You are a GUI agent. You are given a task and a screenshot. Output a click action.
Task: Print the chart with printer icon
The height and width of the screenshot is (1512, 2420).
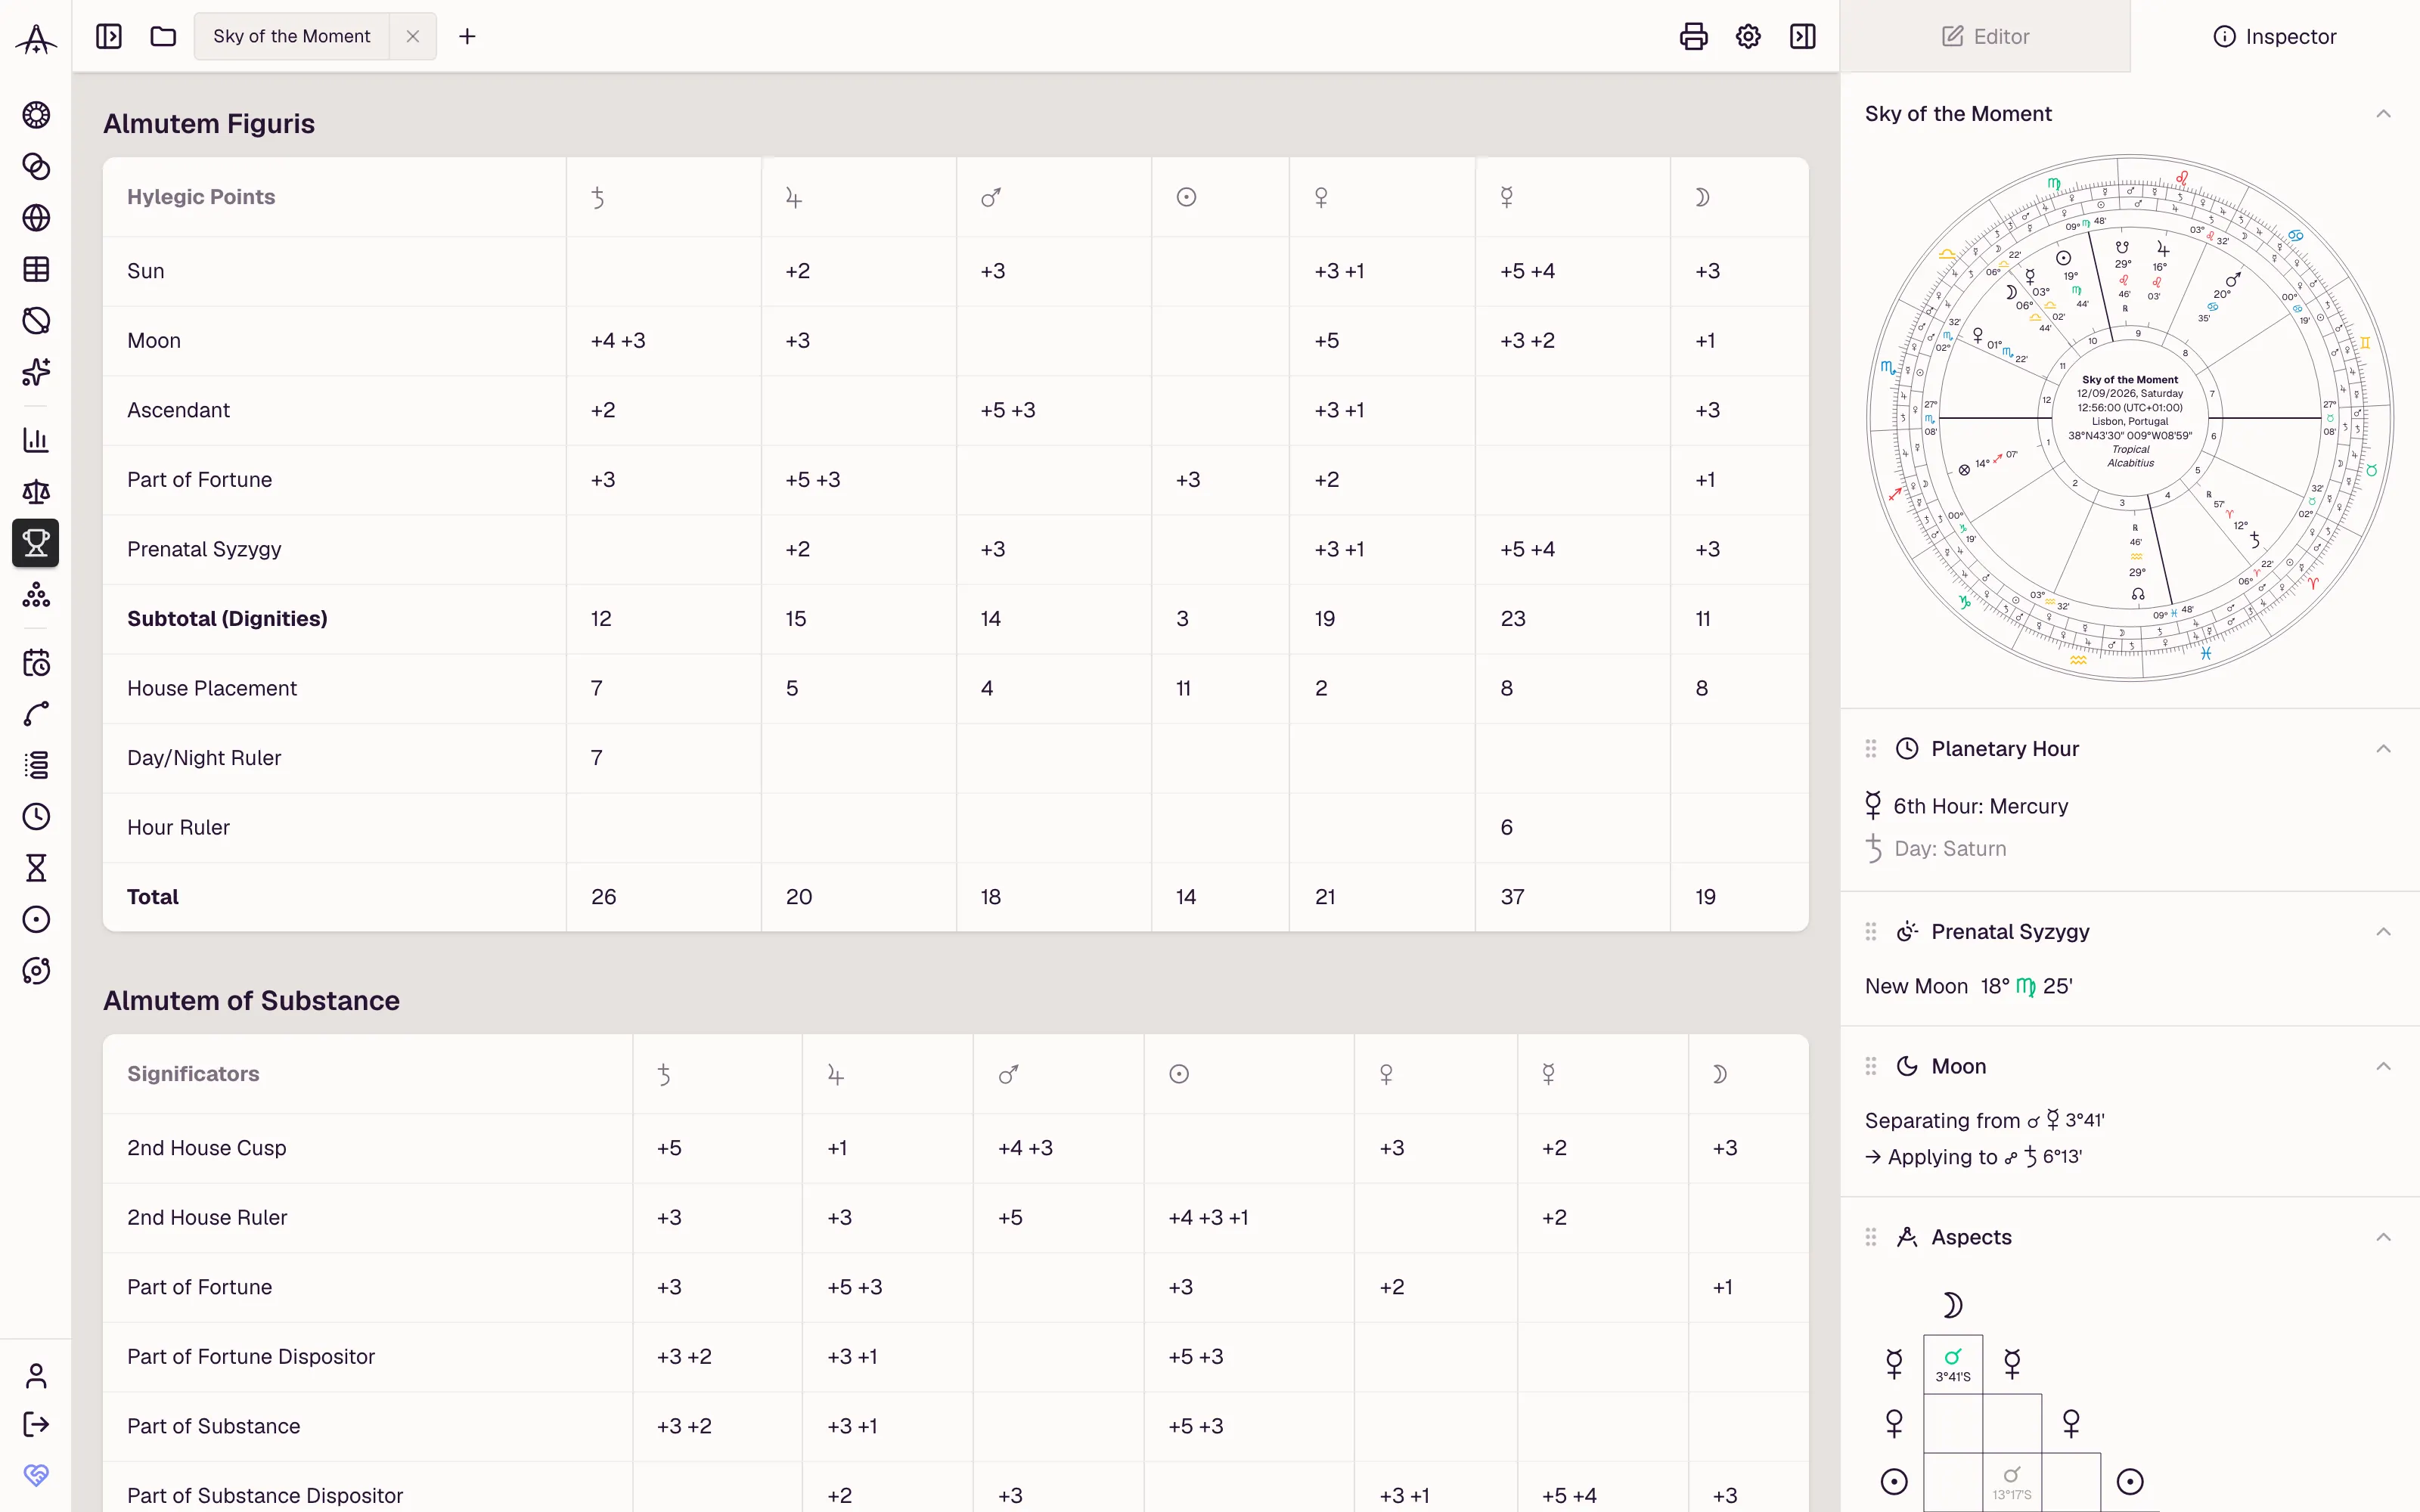click(x=1693, y=37)
